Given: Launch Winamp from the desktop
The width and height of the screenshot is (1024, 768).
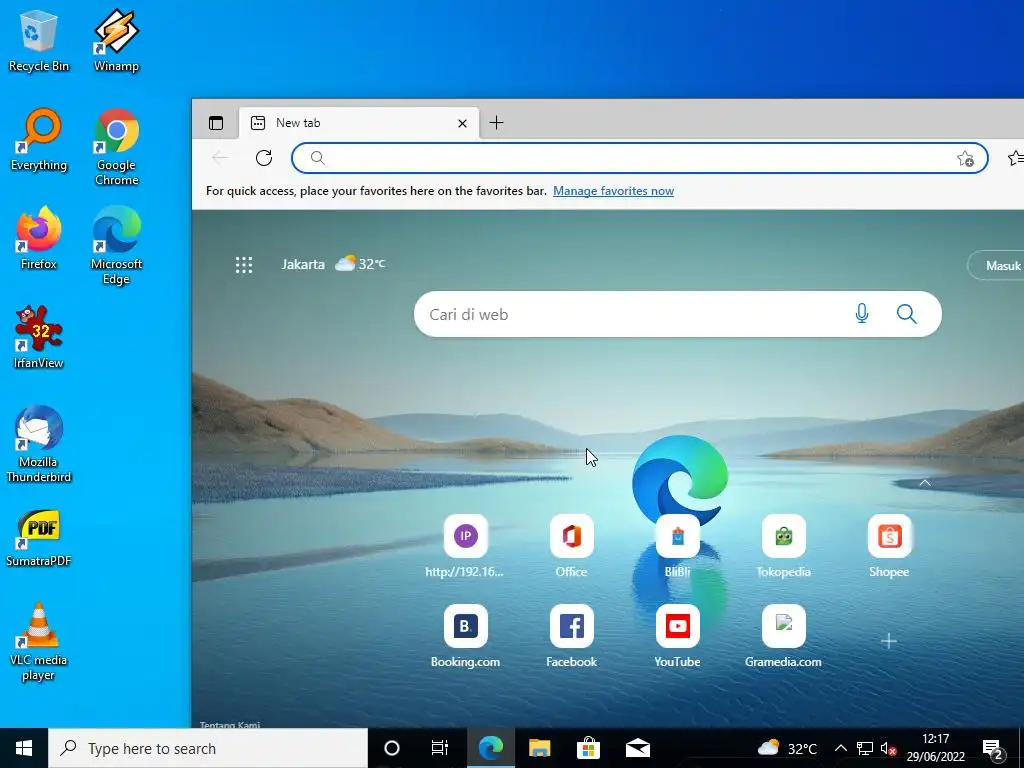Looking at the screenshot, I should click(x=116, y=40).
